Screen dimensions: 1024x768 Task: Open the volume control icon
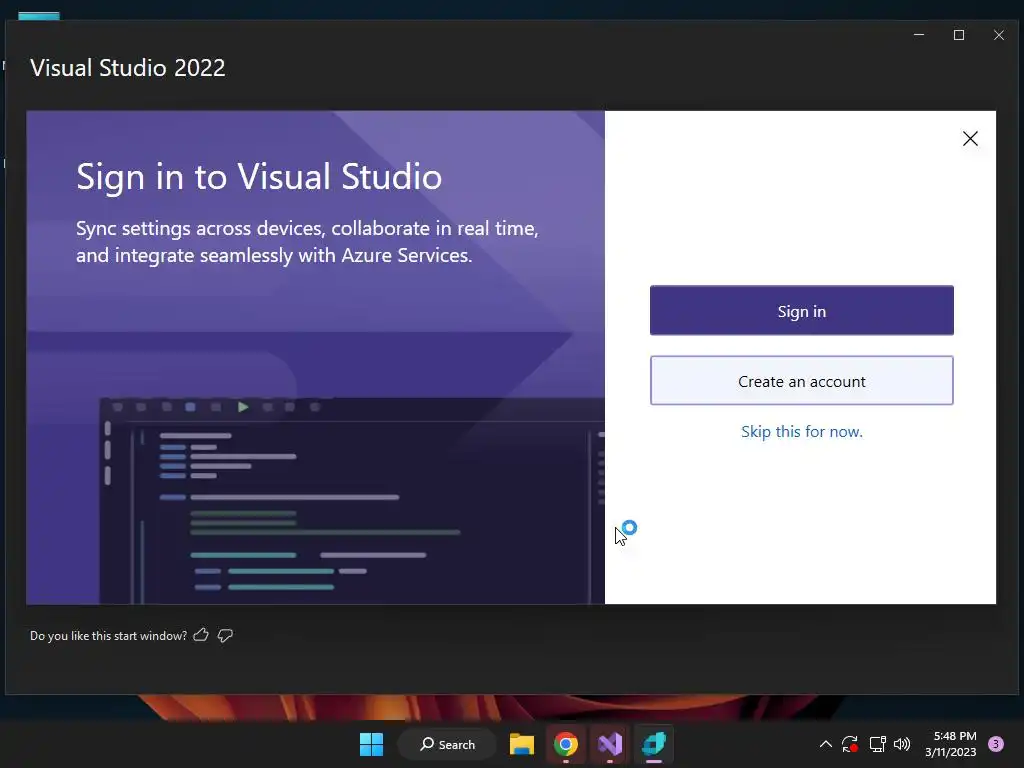902,744
